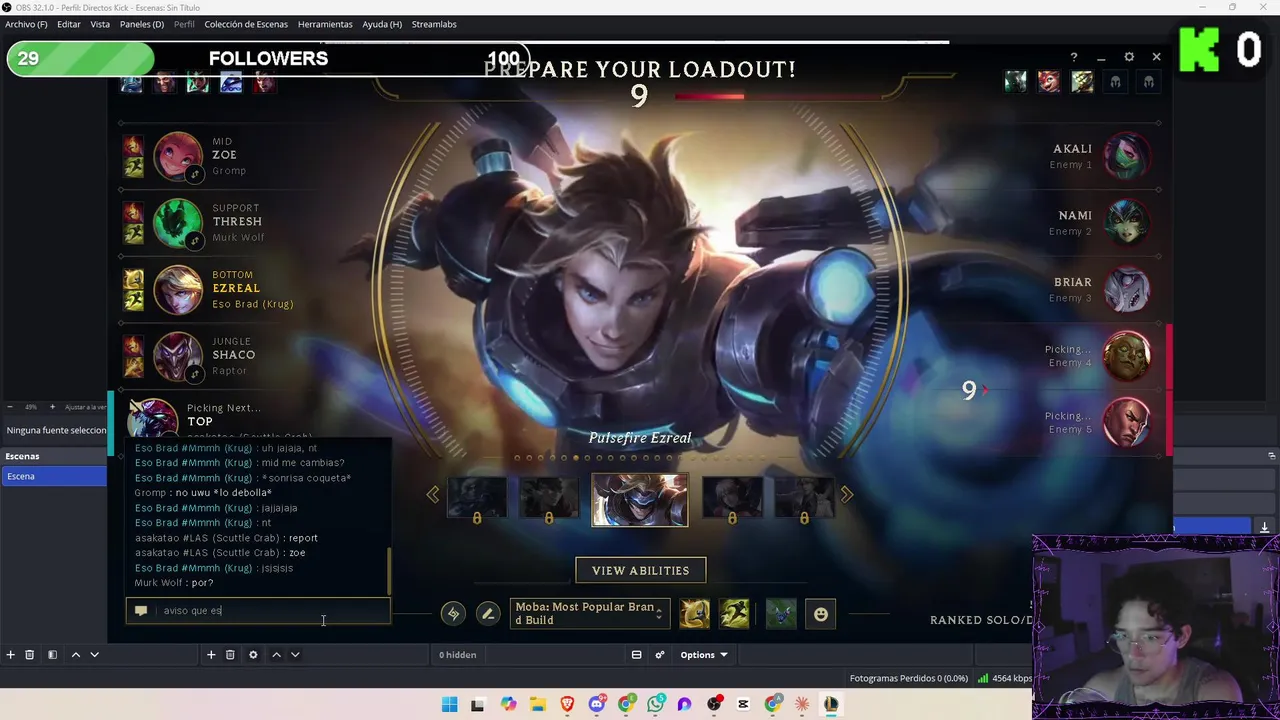
Task: Select the first summoner spell icon
Action: point(695,614)
